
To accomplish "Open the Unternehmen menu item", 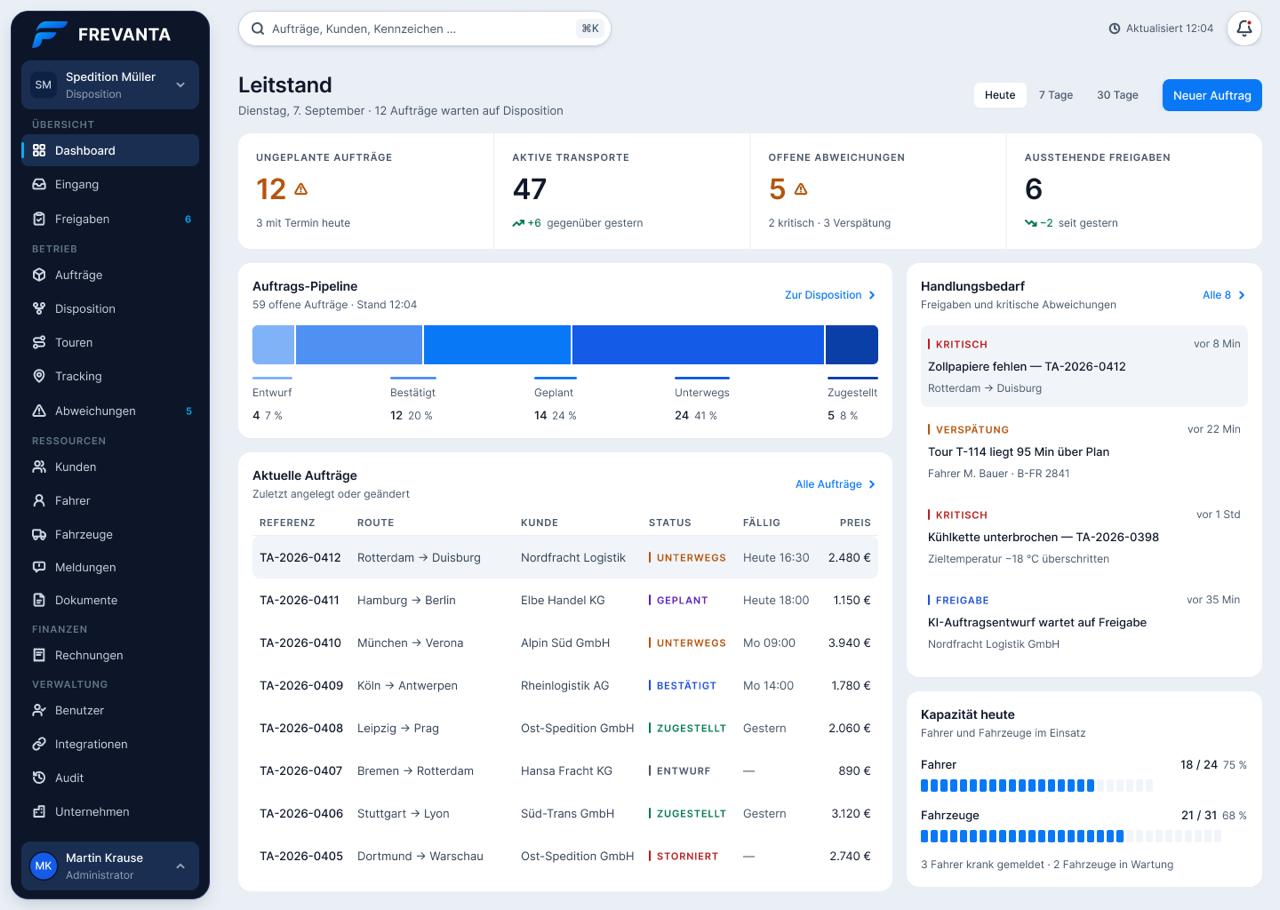I will [110, 812].
